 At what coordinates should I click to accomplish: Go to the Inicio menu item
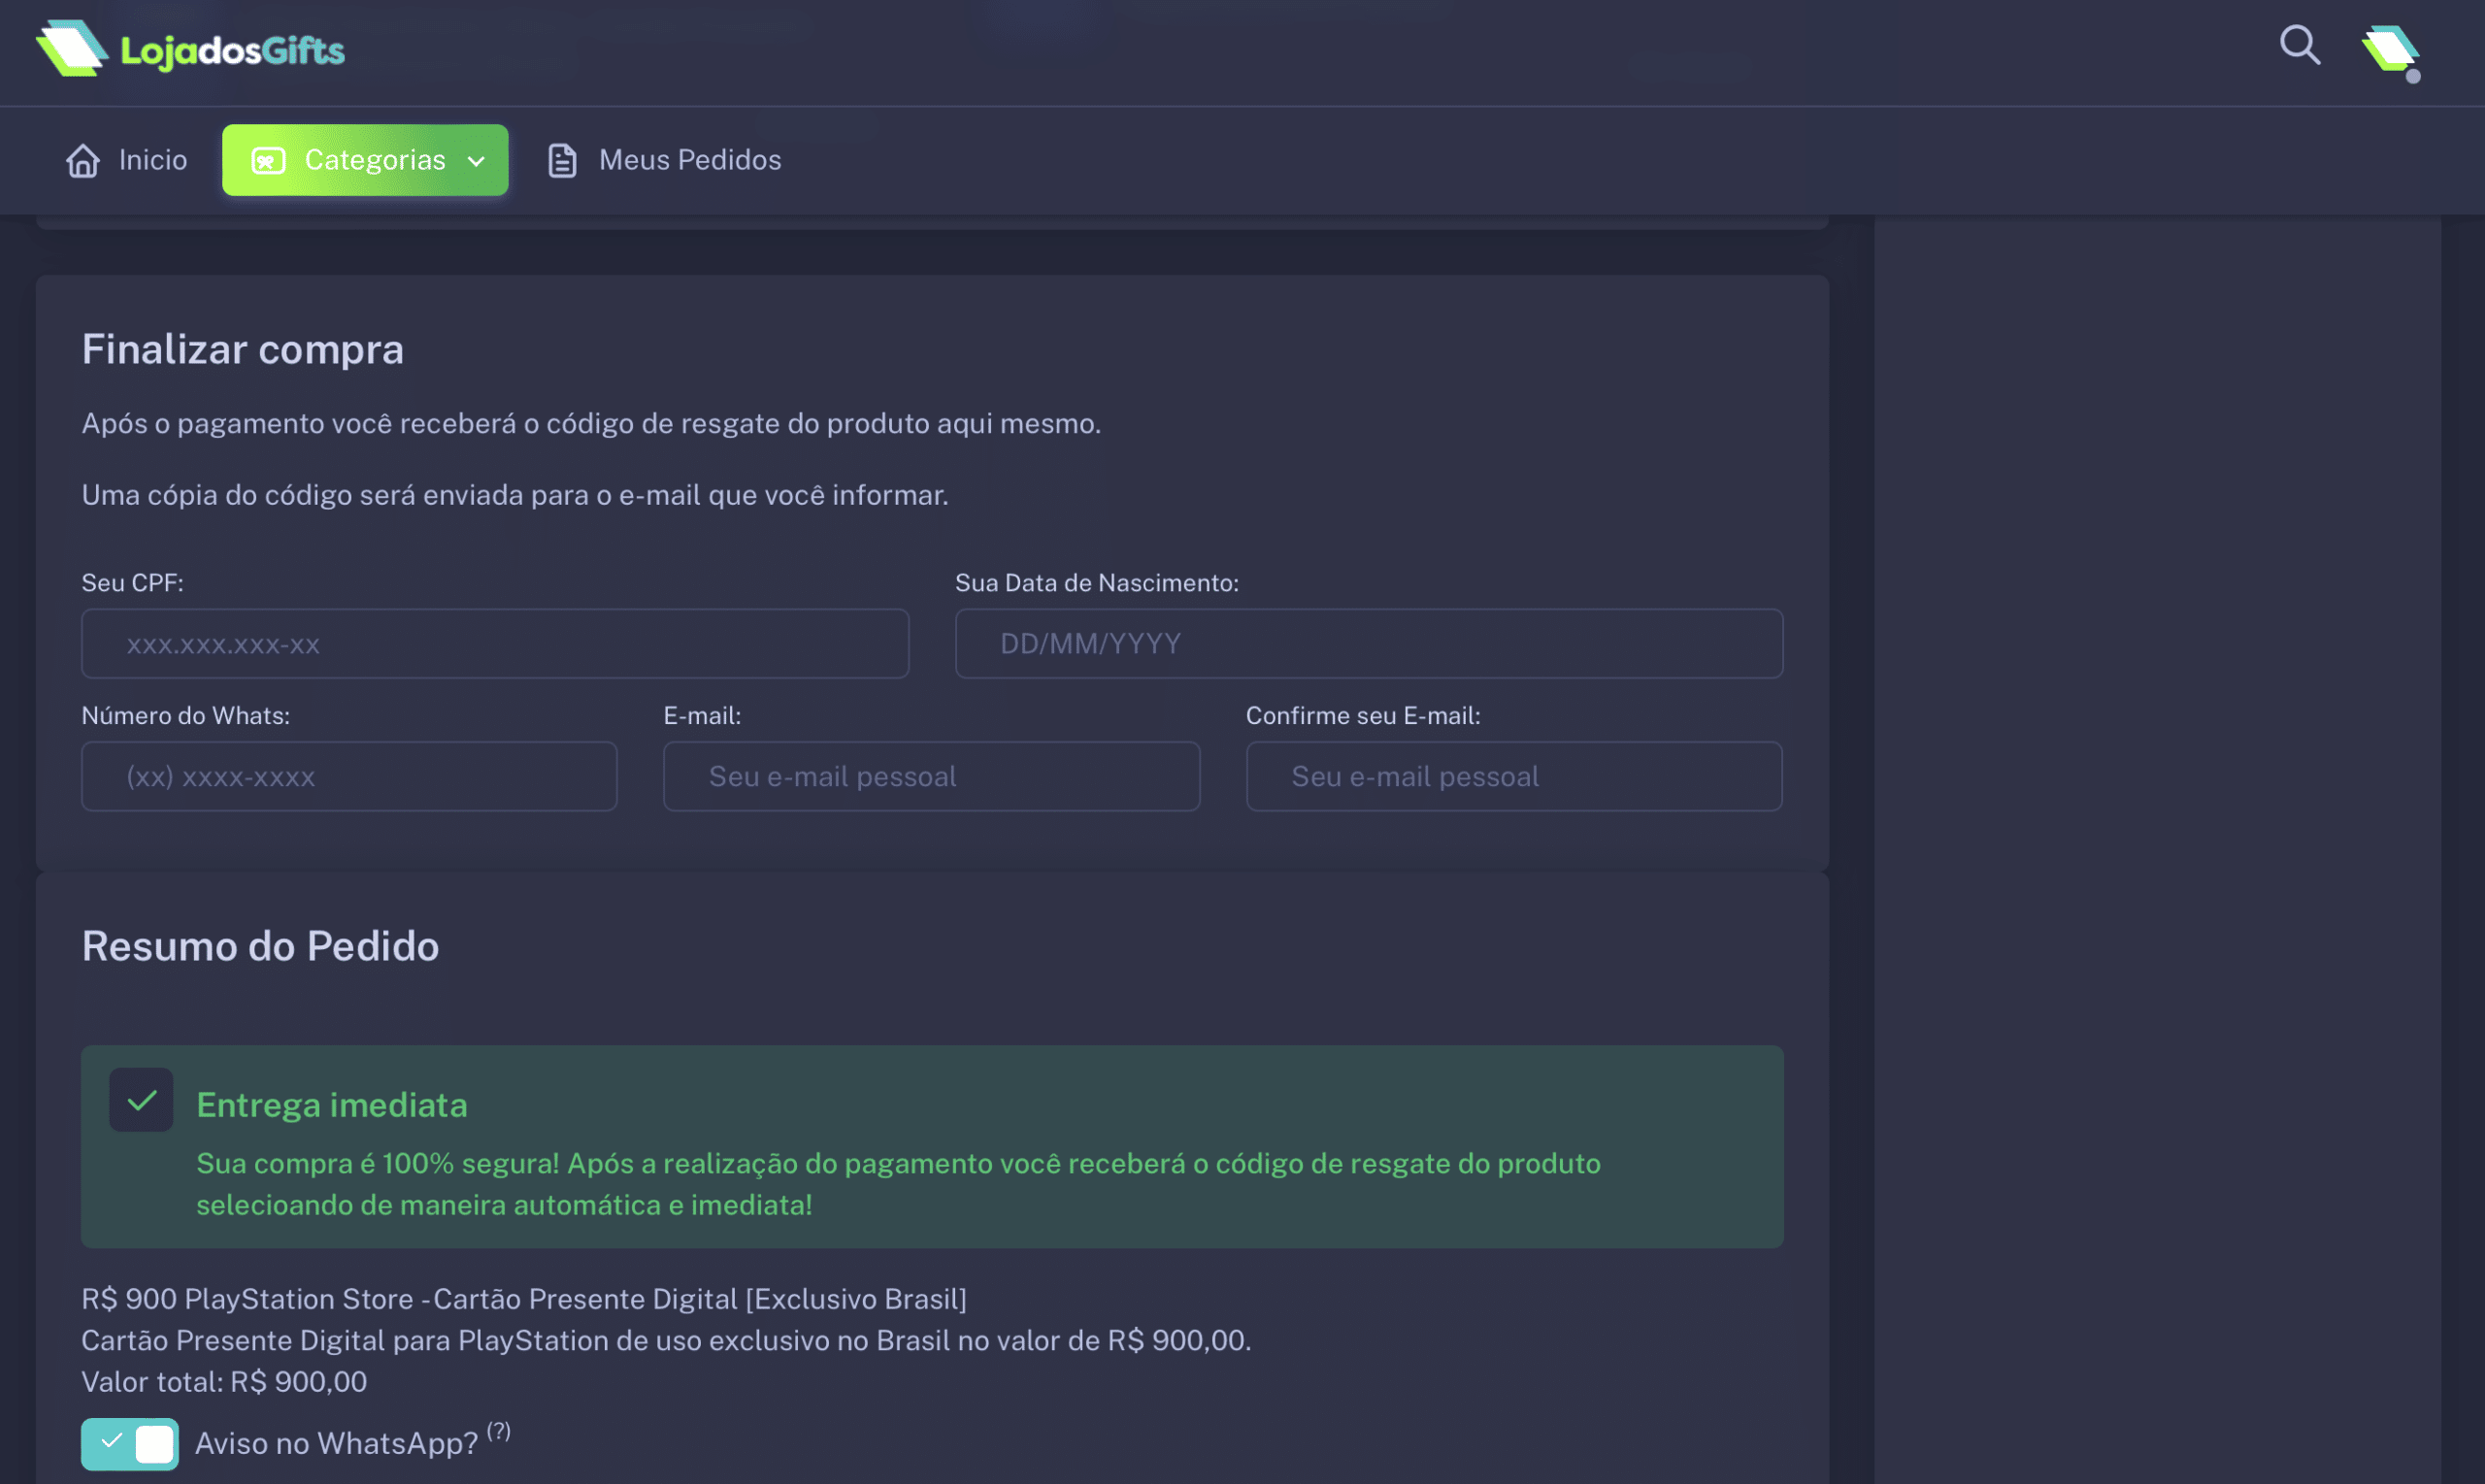click(127, 160)
